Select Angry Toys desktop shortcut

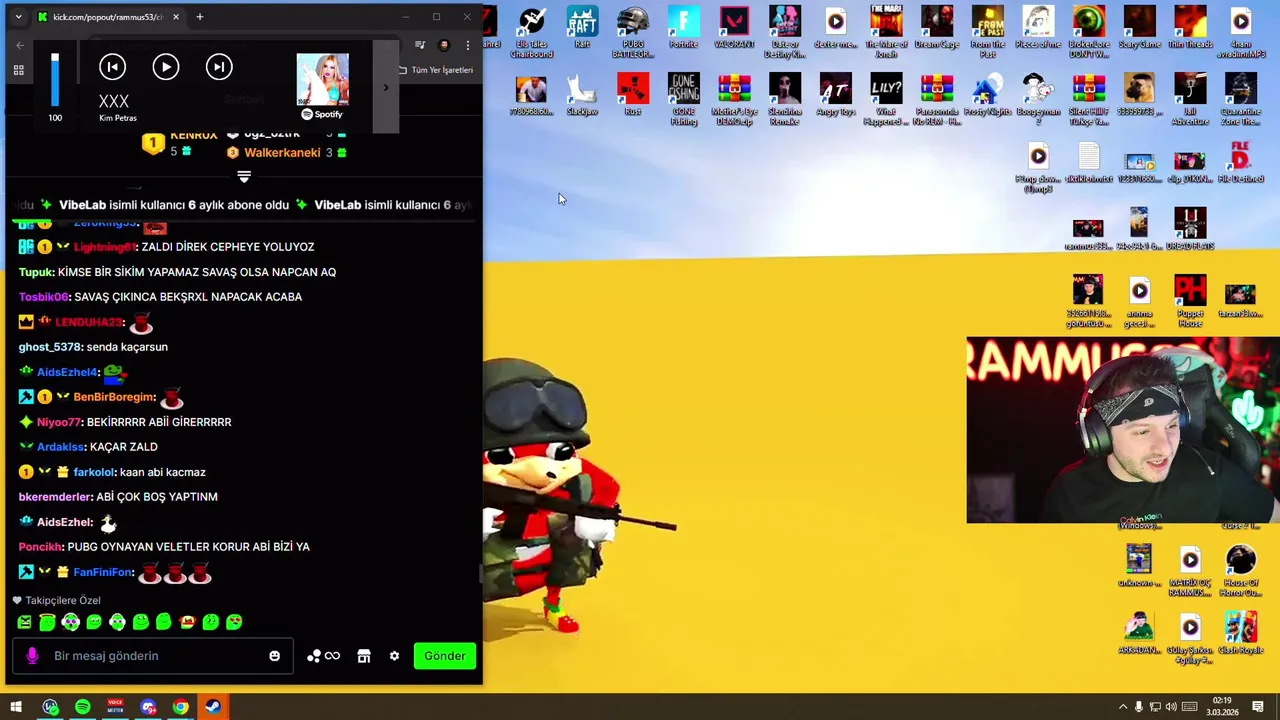[x=835, y=95]
